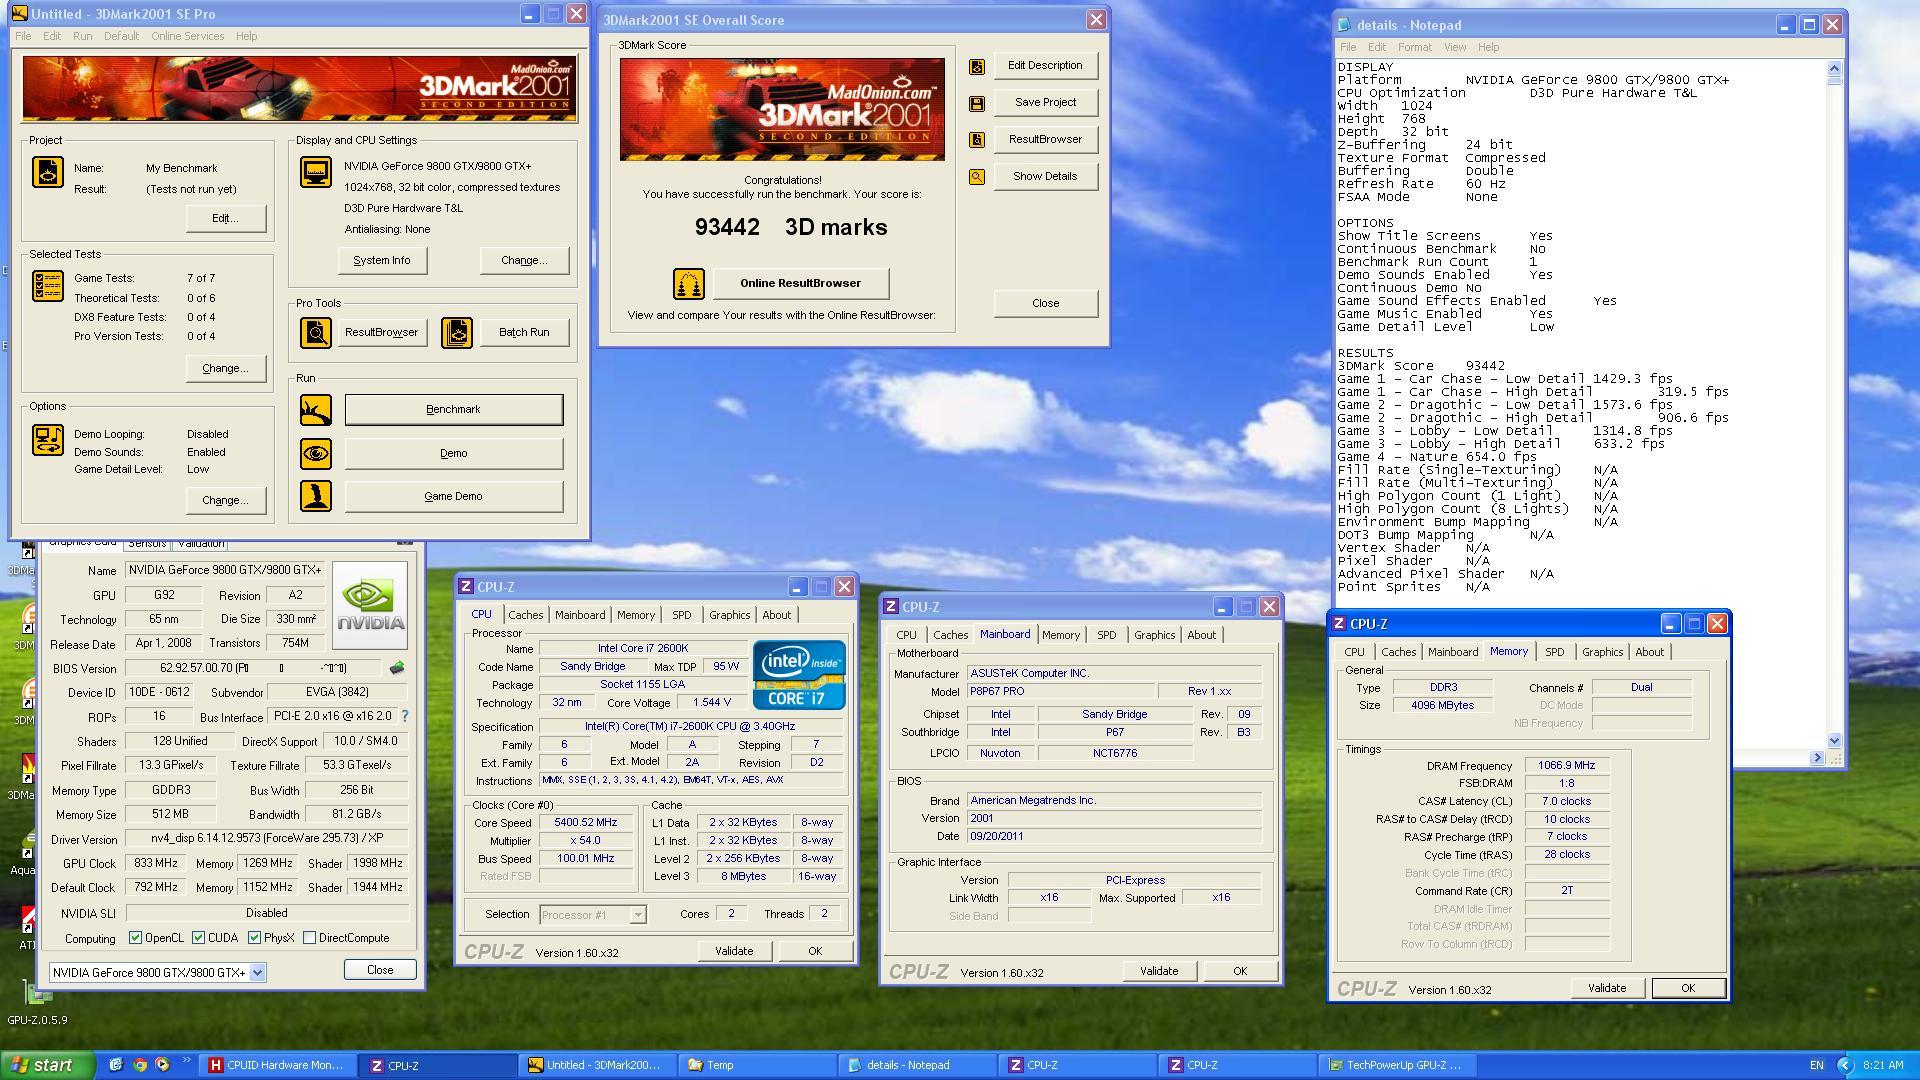
Task: Click Edit... button in Project section
Action: click(225, 218)
